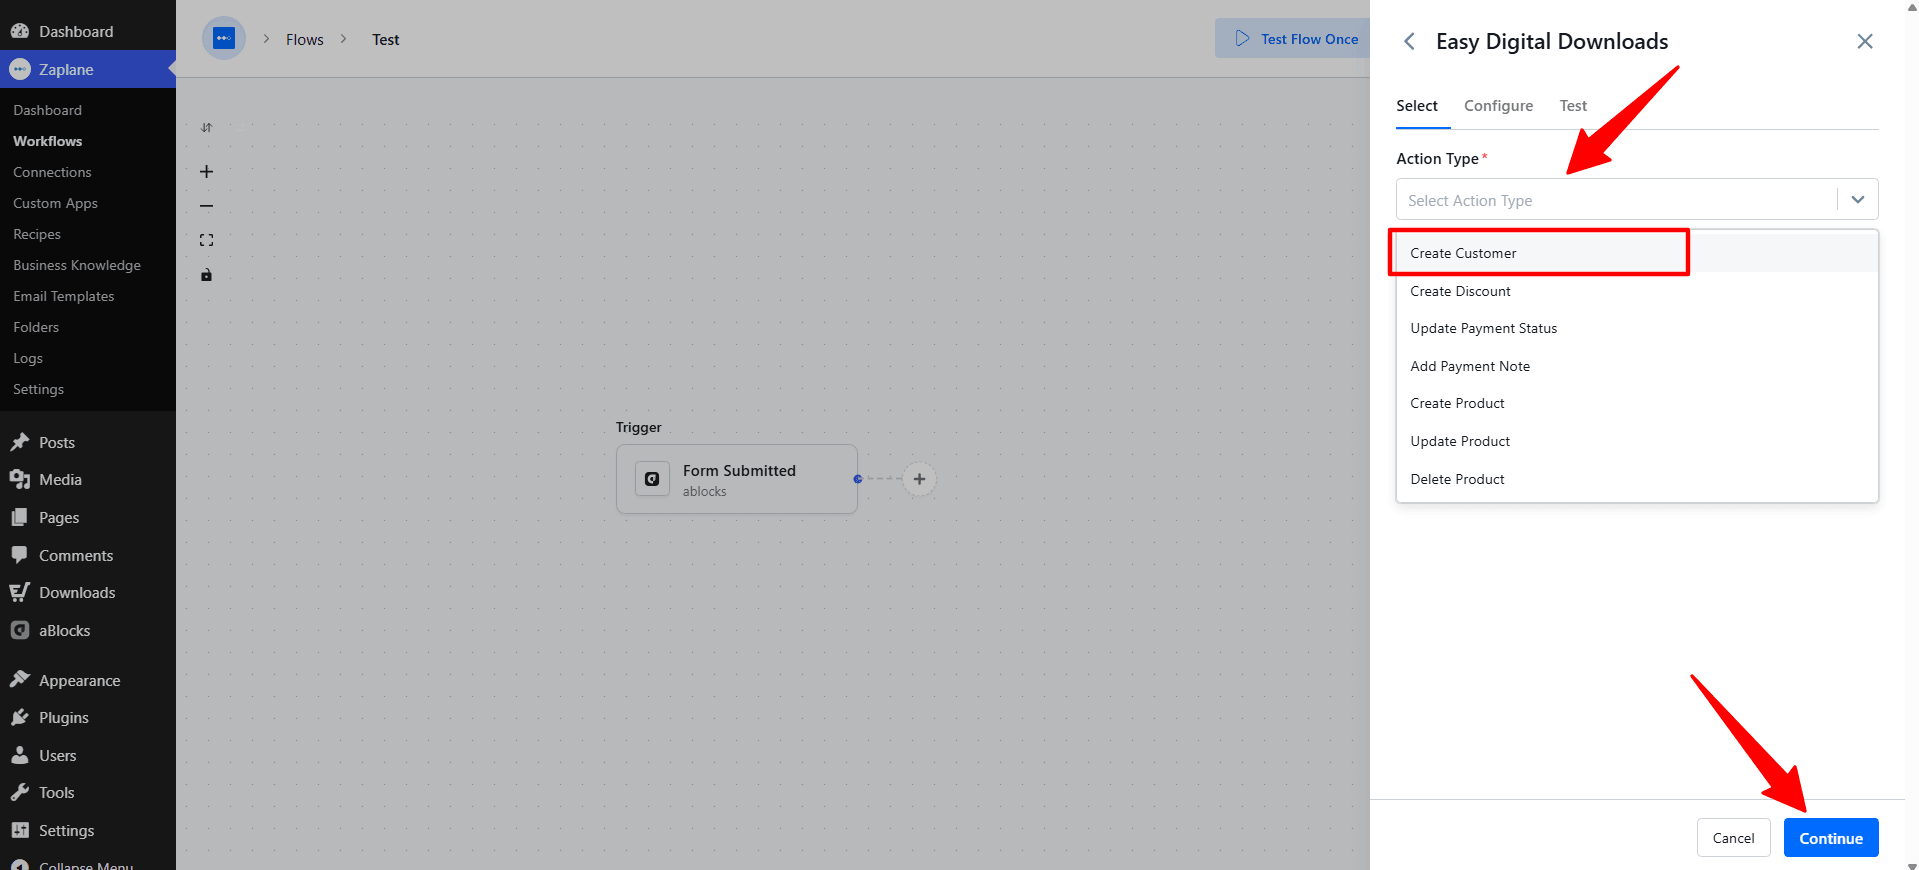
Task: Zoom in on the flow canvas
Action: pos(206,172)
